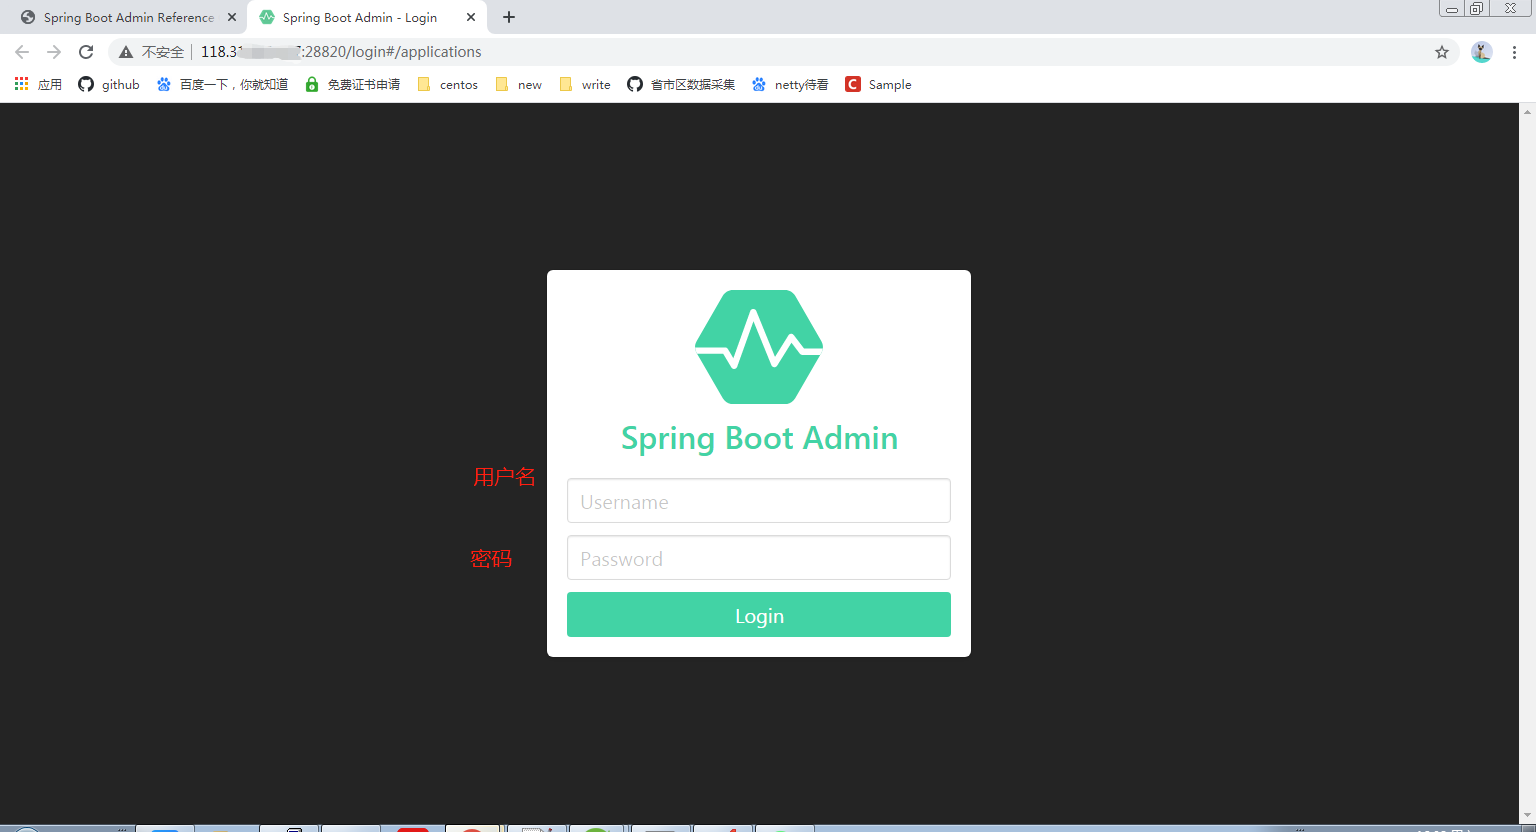Open the 免费证书申请 bookmark
This screenshot has width=1536, height=832.
(x=352, y=85)
